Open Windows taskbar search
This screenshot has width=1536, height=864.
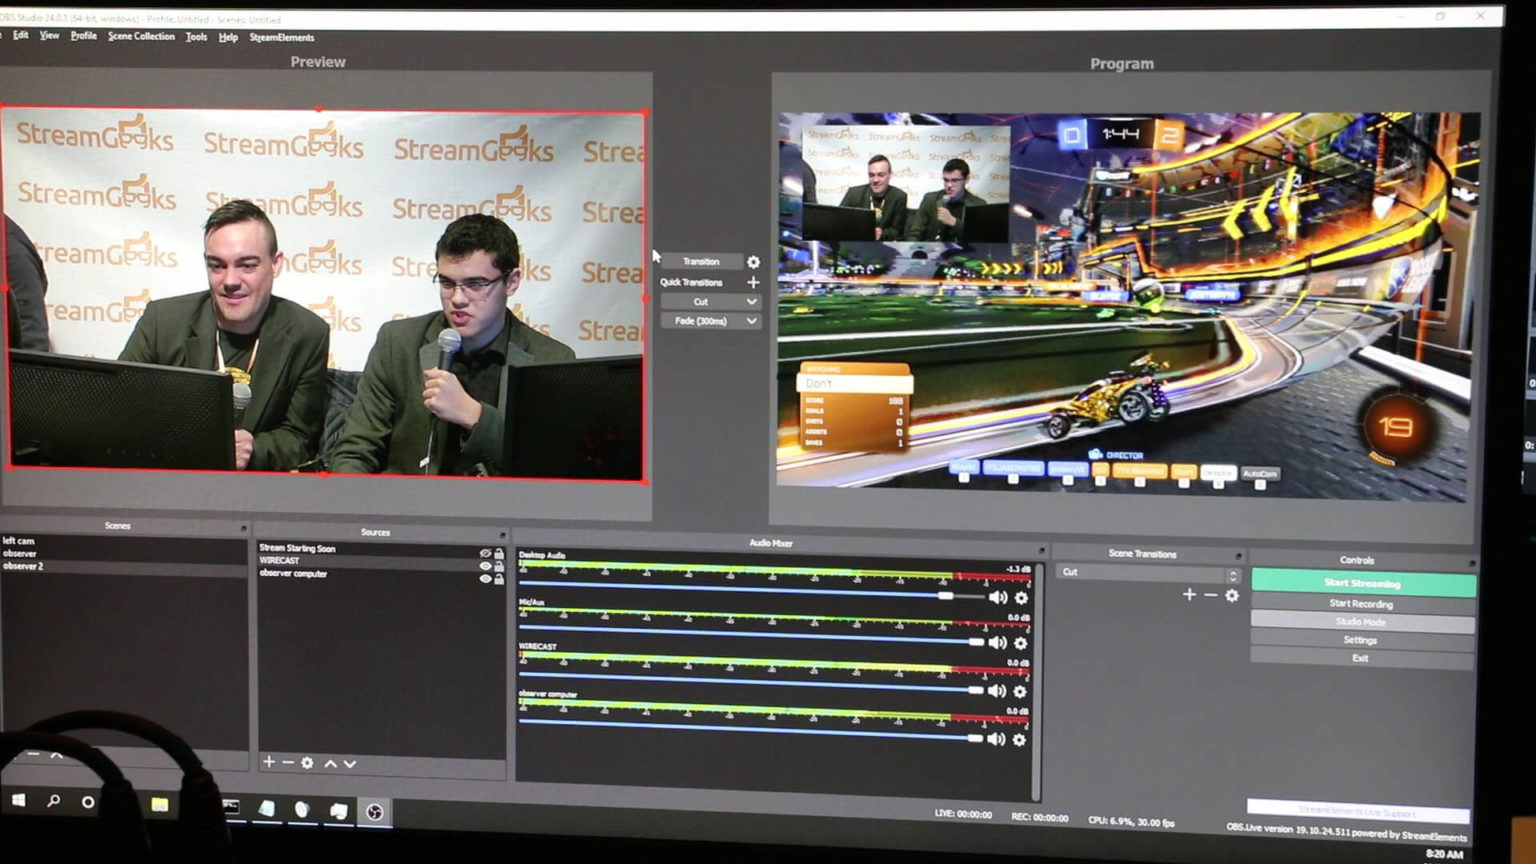(53, 801)
